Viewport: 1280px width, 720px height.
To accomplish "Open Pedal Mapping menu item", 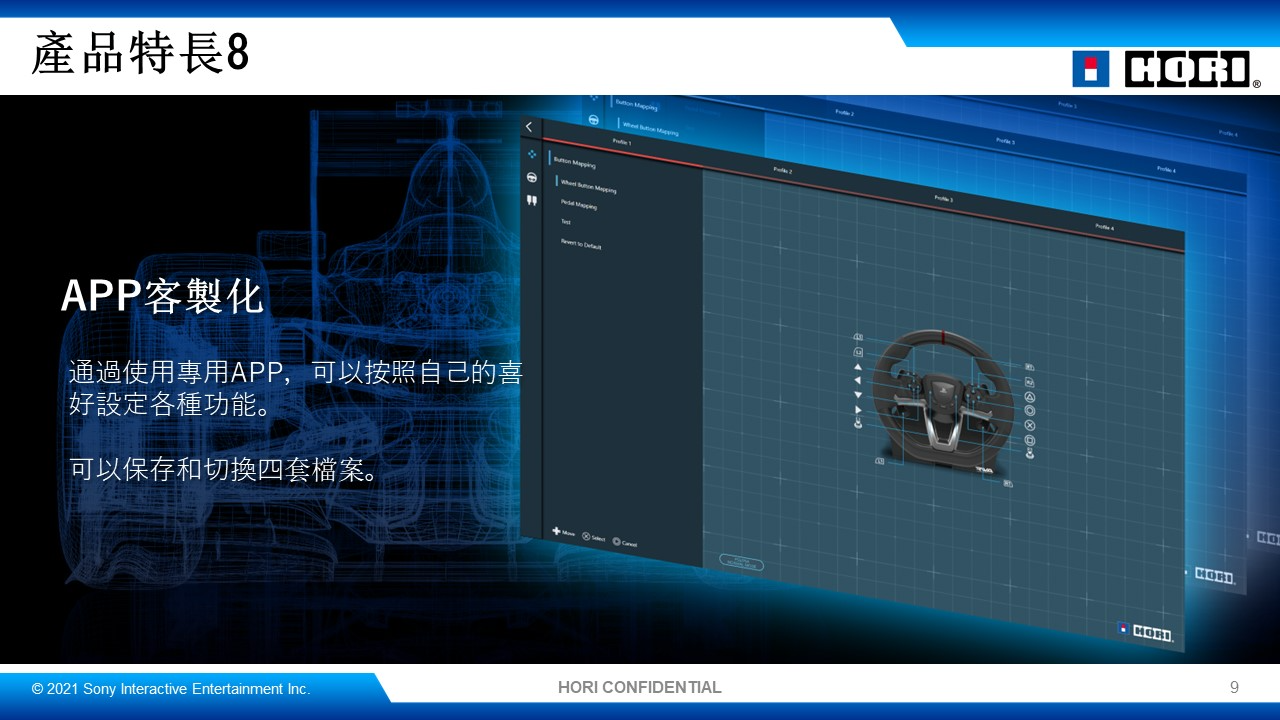I will [579, 205].
